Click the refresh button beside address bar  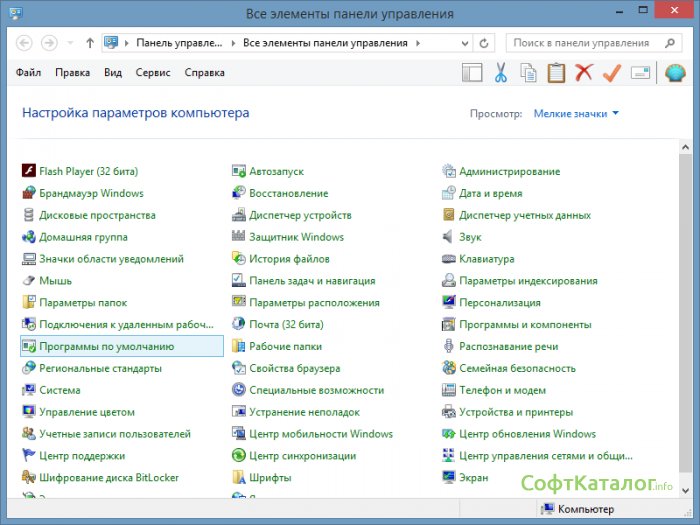484,44
